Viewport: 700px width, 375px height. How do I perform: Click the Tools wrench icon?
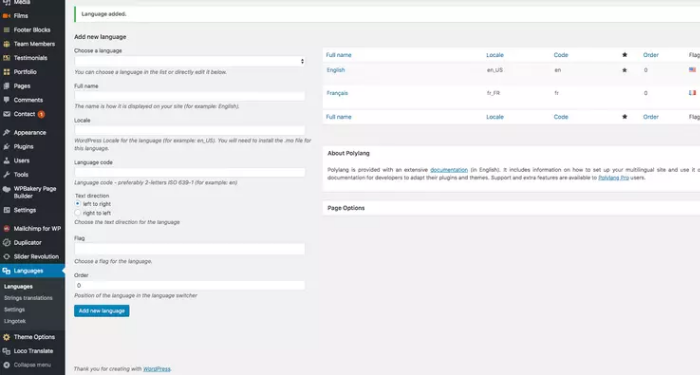pos(6,175)
